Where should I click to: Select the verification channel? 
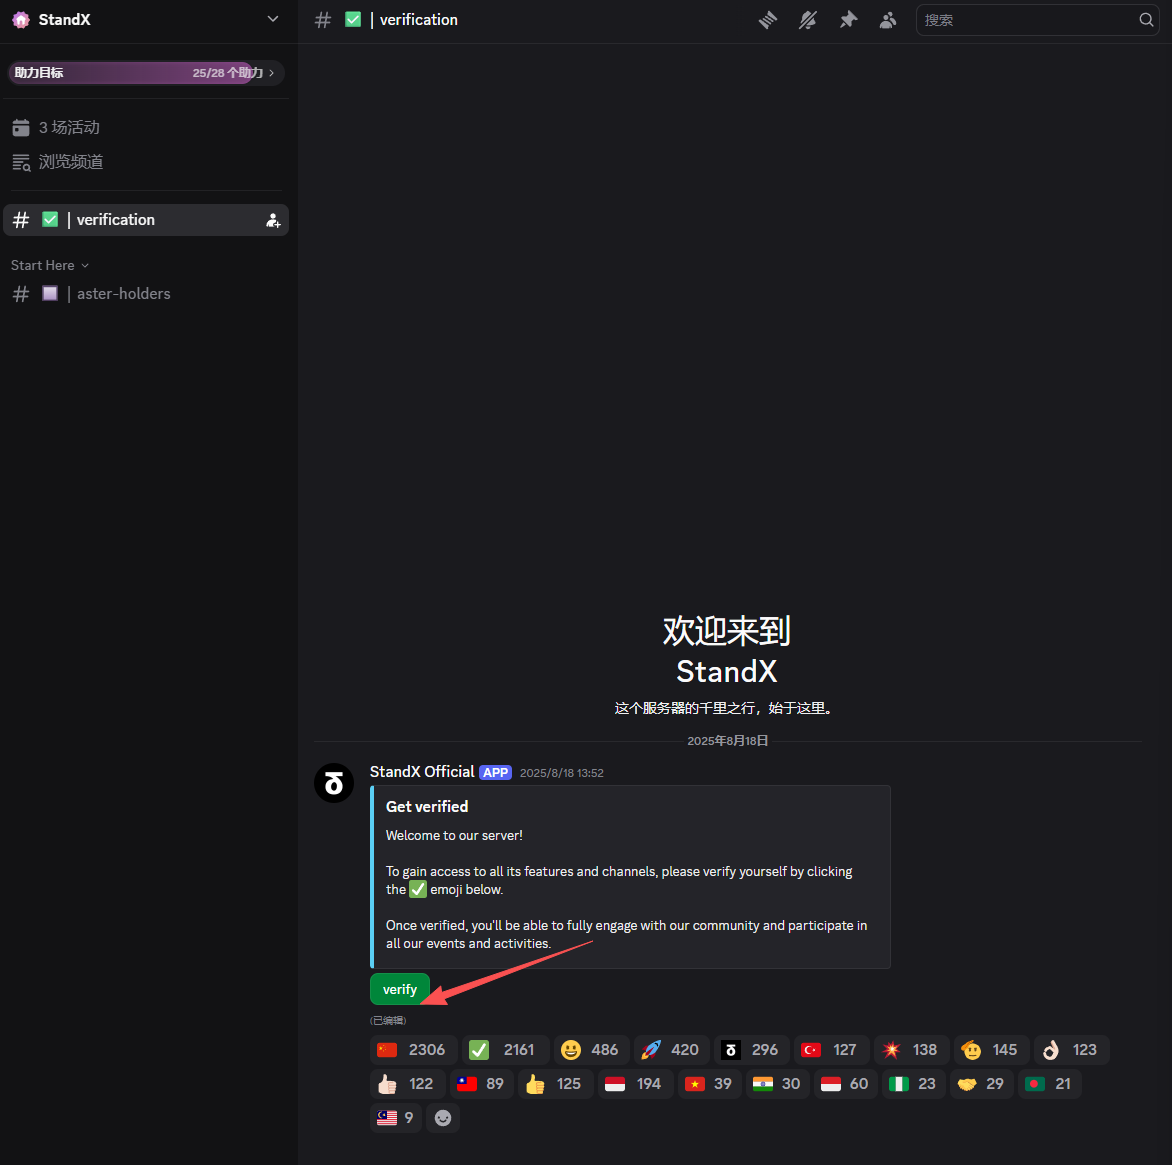115,220
